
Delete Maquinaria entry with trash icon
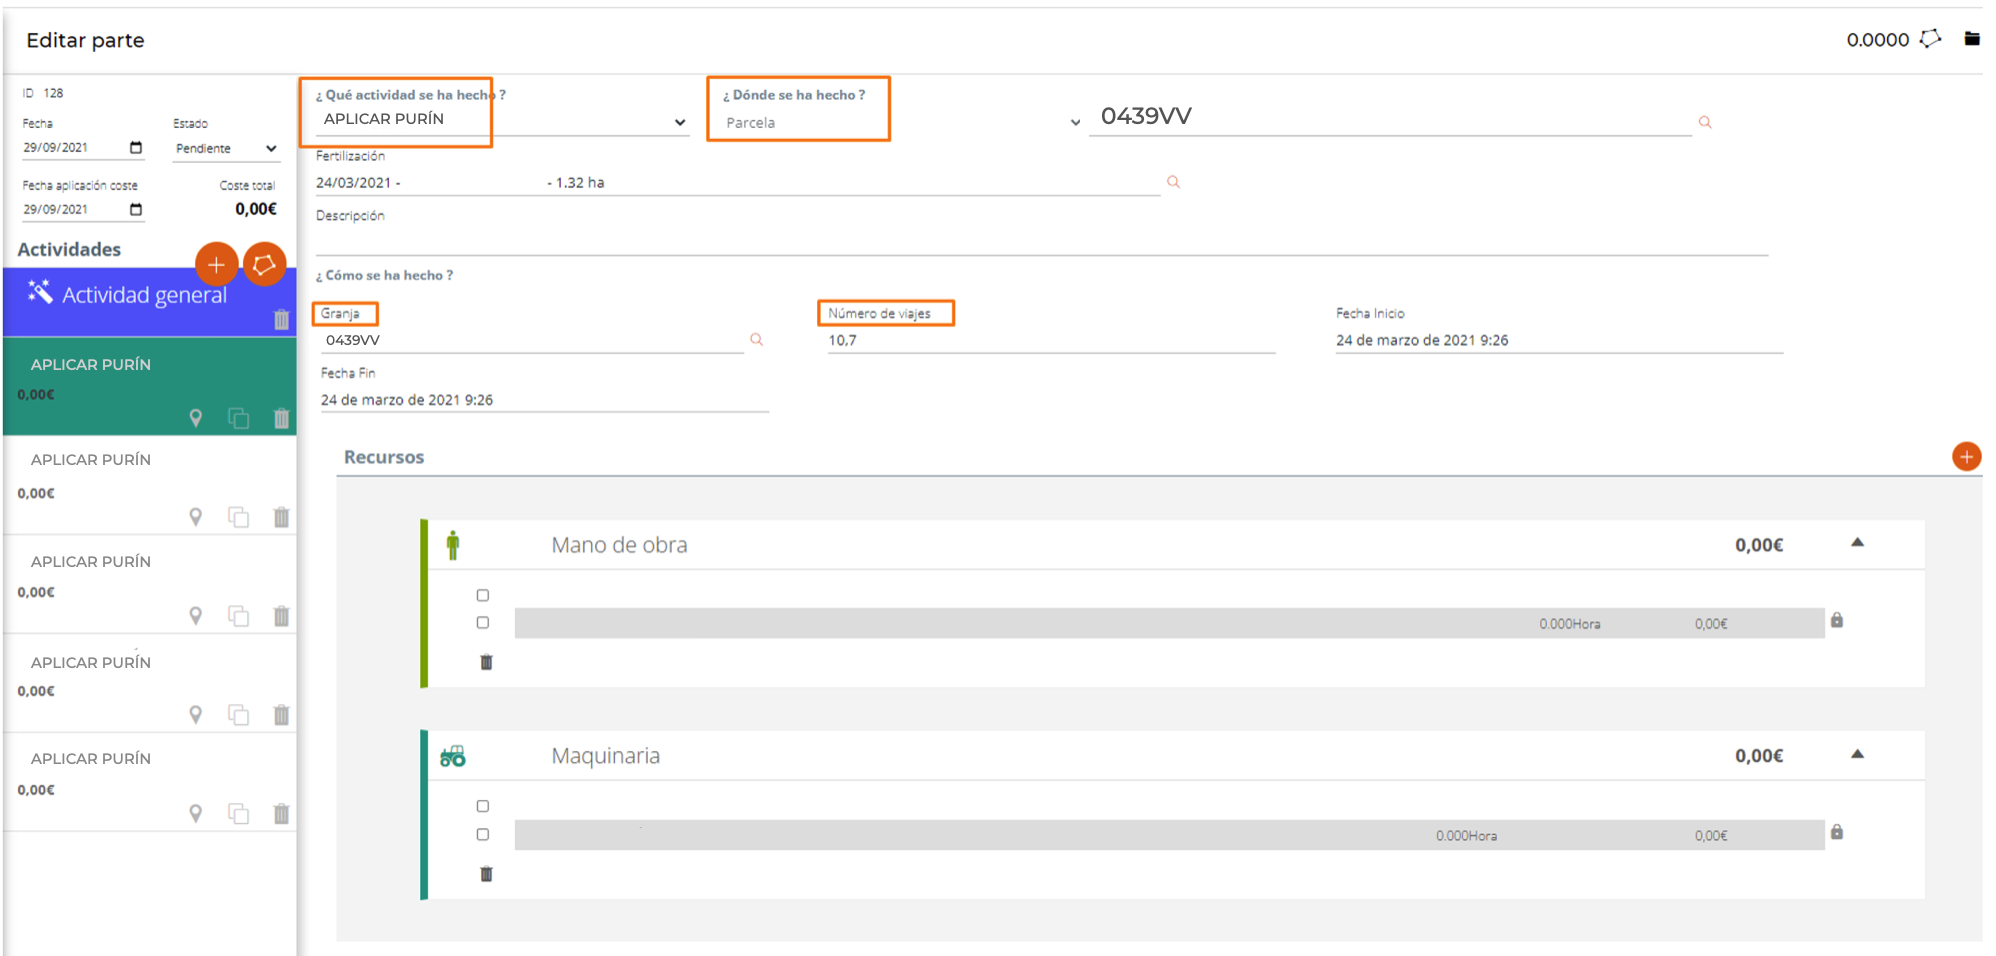pos(486,874)
